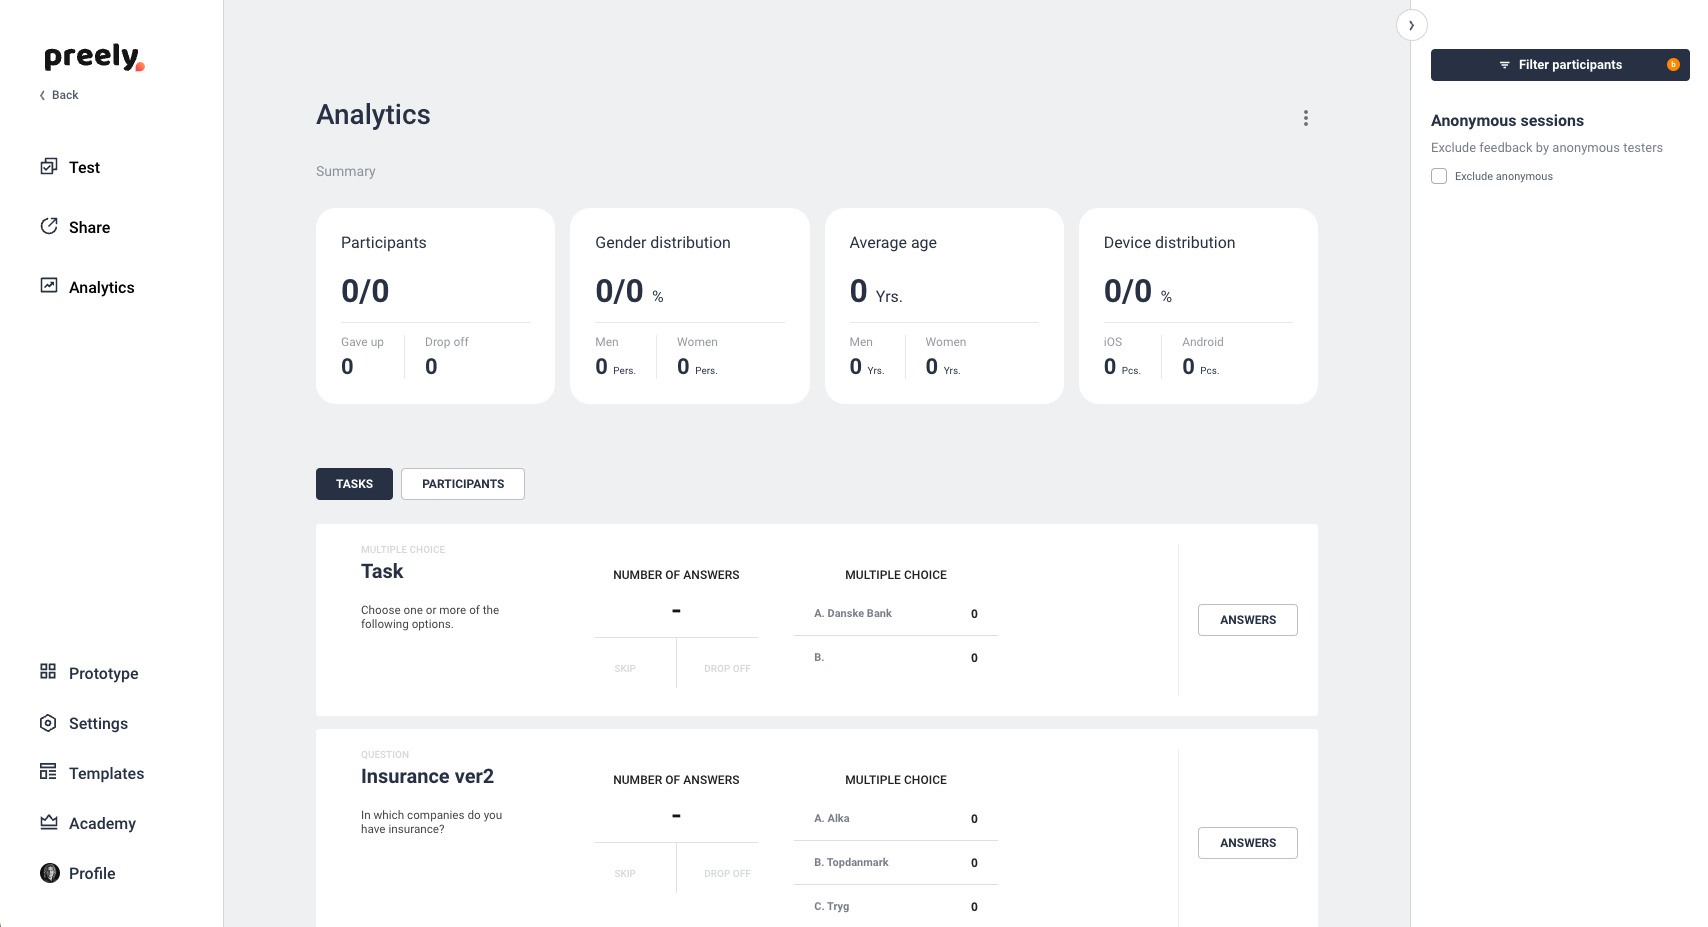Viewport: 1708px width, 927px height.
Task: View ANSWERS for Insurance ver2
Action: 1247,843
